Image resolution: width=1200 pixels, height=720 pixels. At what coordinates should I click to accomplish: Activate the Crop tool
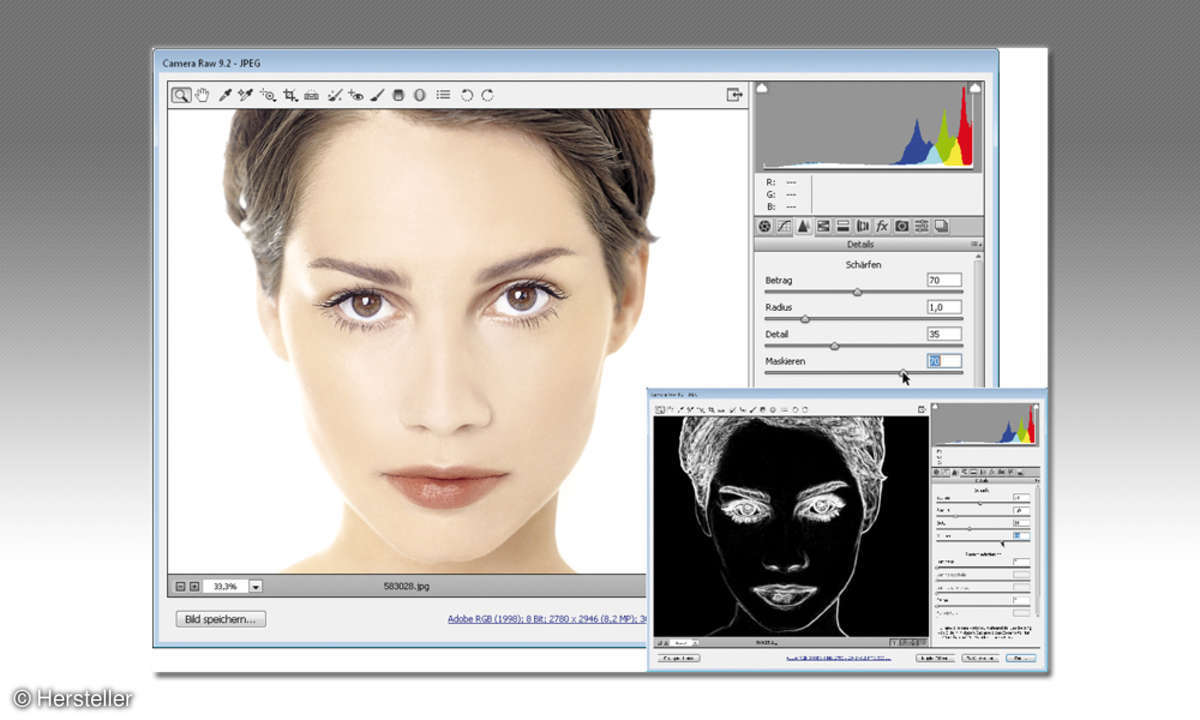(290, 95)
